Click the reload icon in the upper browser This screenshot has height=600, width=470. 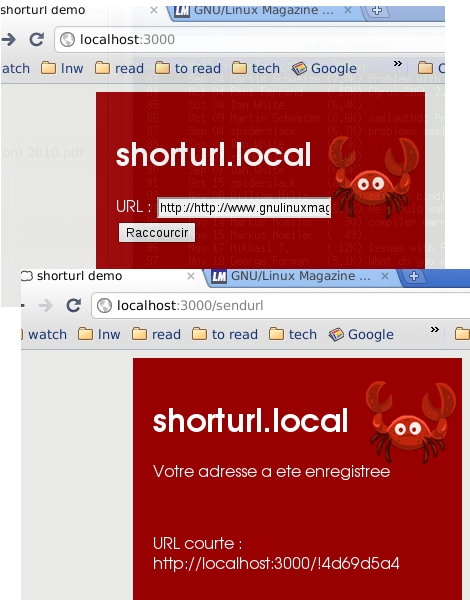point(37,39)
